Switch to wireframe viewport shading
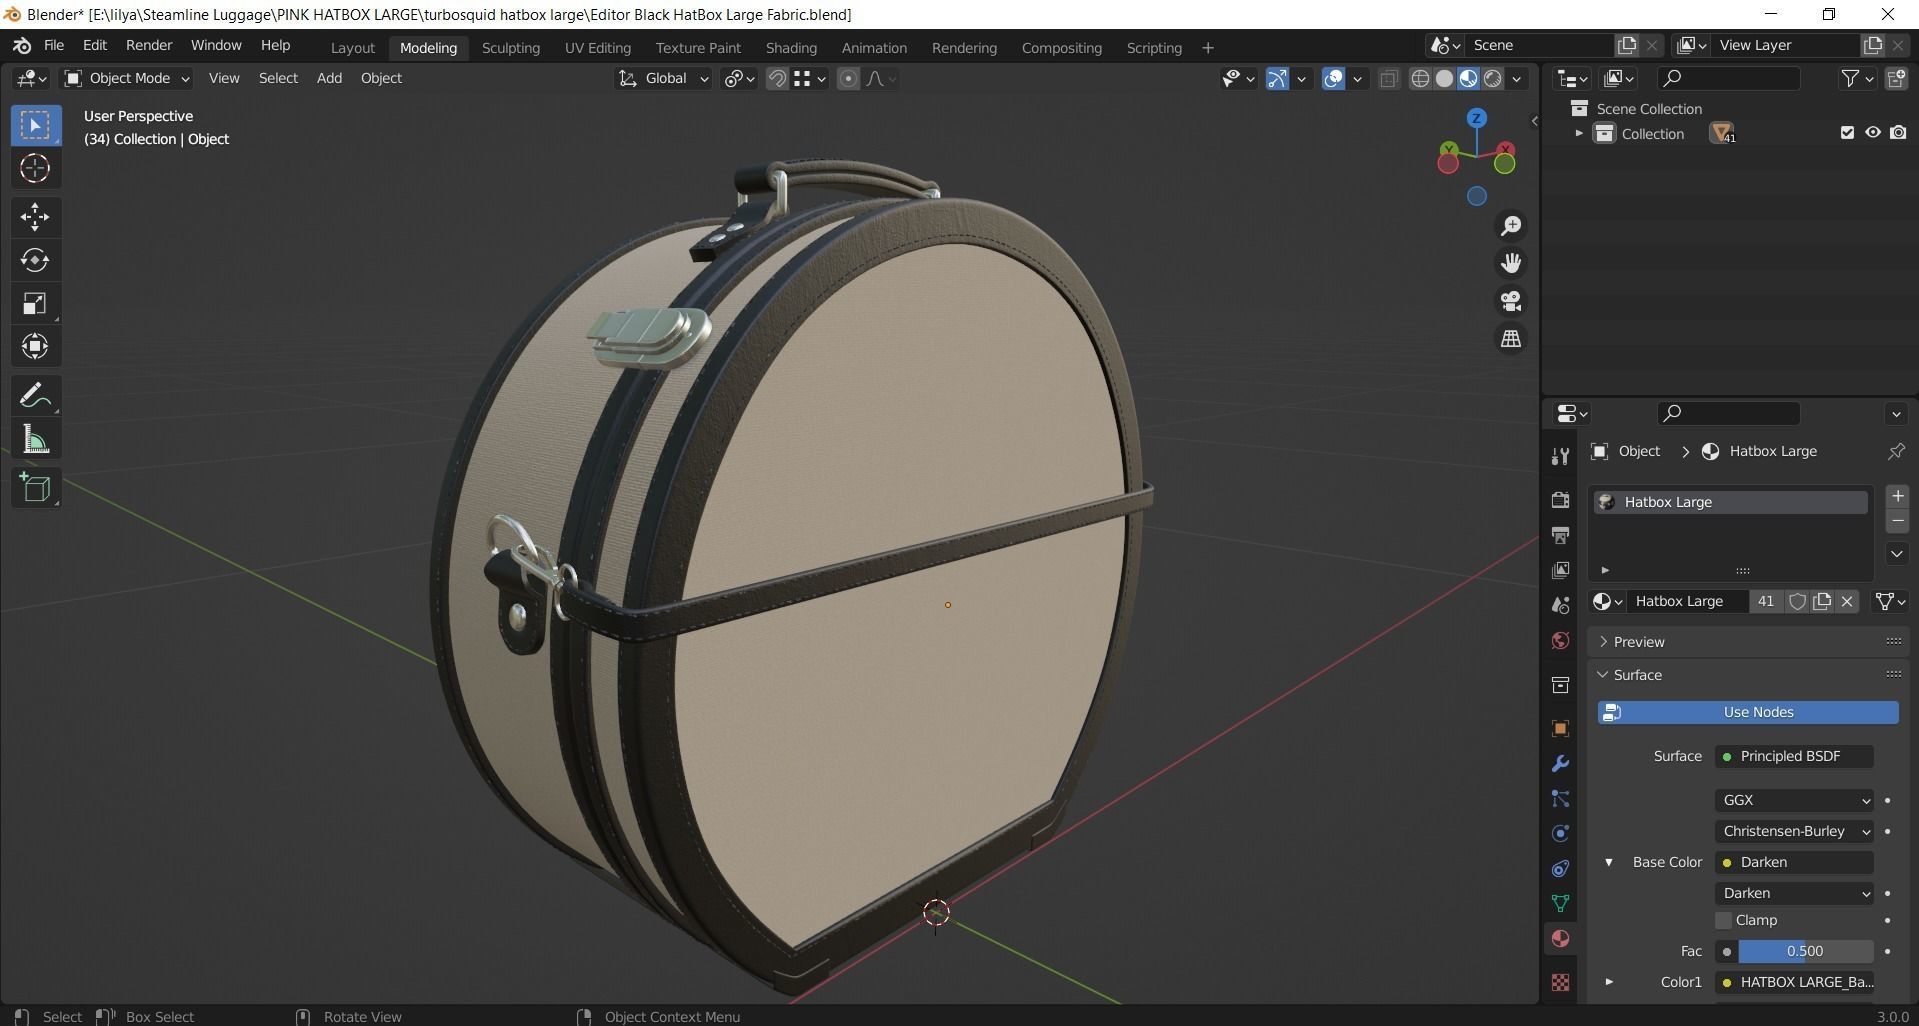The height and width of the screenshot is (1026, 1919). tap(1420, 78)
